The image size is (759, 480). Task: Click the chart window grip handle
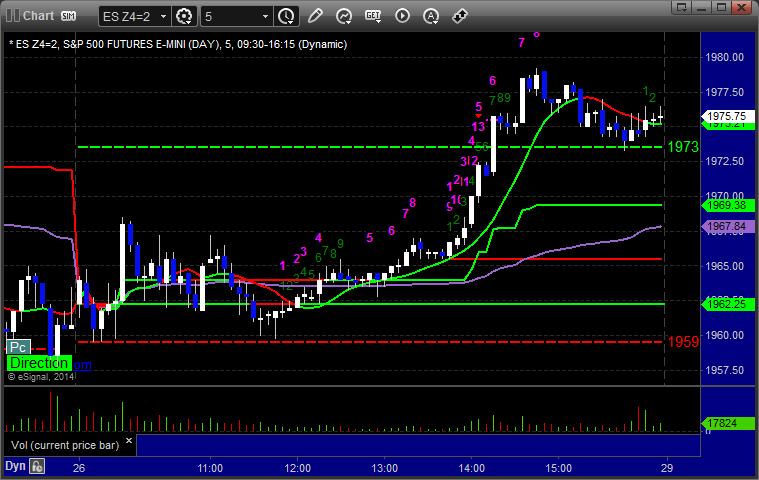point(12,16)
